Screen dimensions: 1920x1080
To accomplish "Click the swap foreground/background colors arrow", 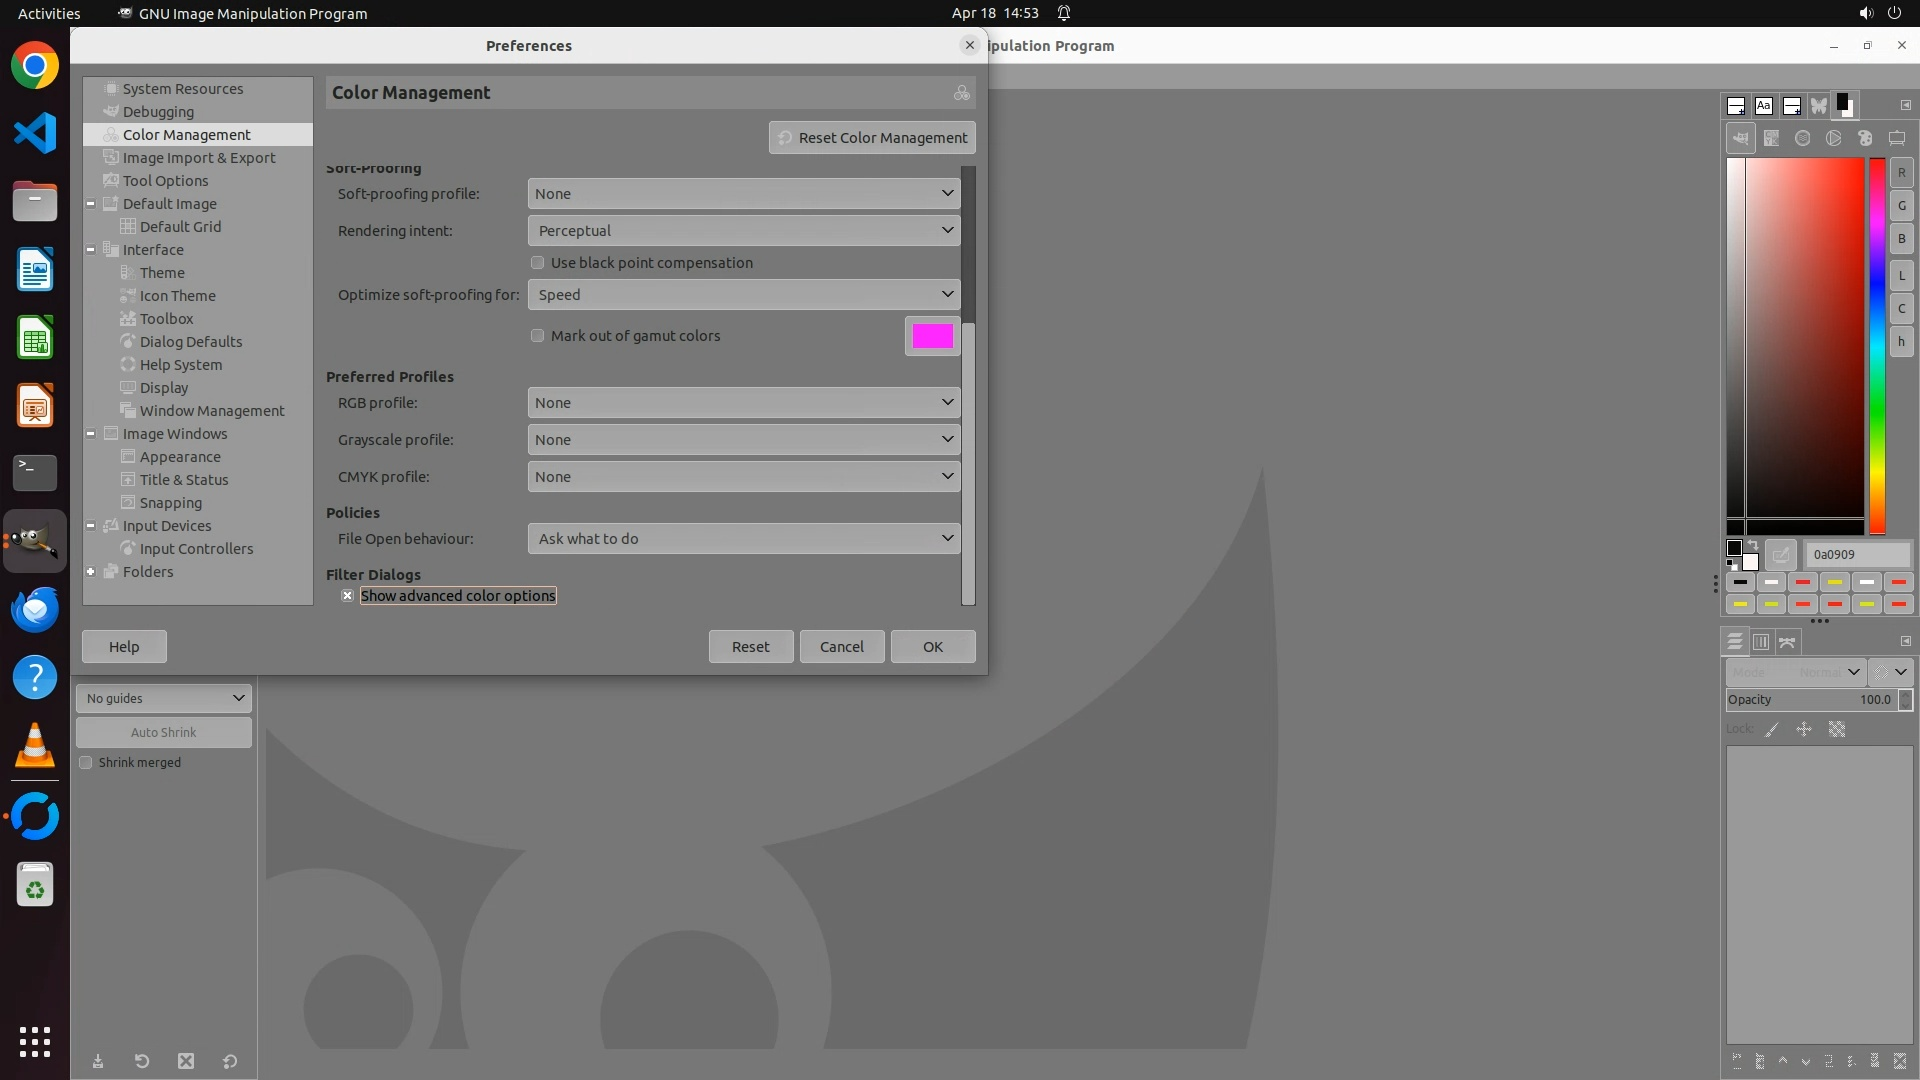I will [x=1753, y=546].
